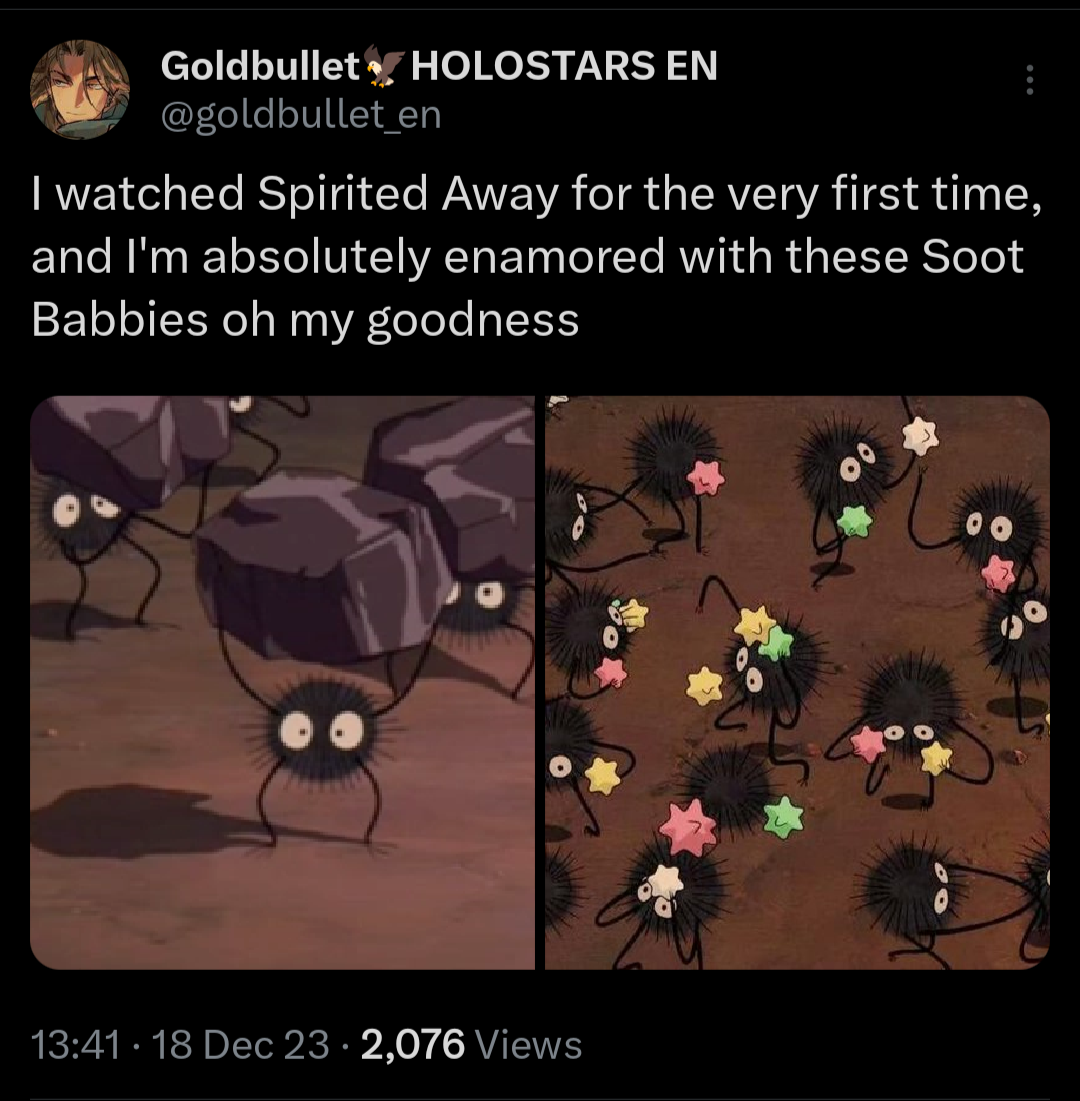
Task: Click the HOLOSTARS EN name text
Action: click(x=564, y=66)
